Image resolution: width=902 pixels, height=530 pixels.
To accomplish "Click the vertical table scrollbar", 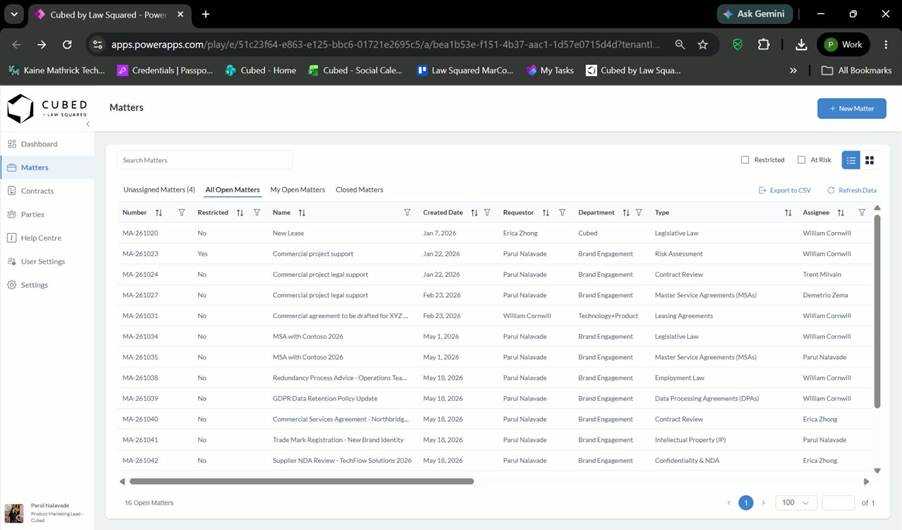I will coord(877,311).
